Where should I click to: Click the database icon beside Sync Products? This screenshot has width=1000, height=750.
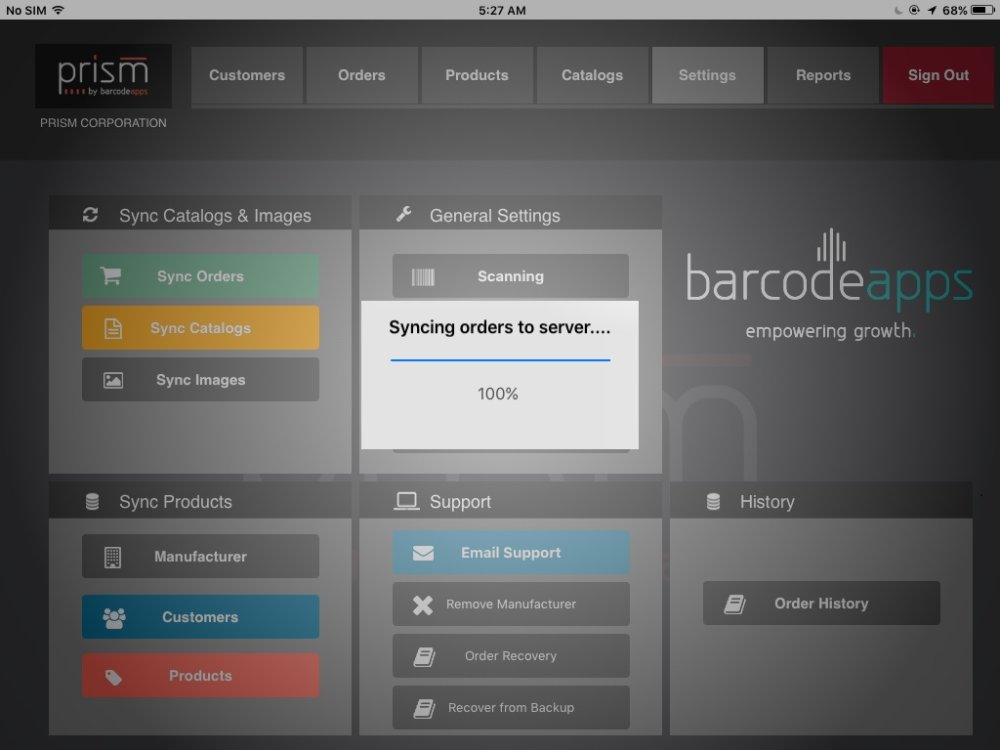point(92,502)
